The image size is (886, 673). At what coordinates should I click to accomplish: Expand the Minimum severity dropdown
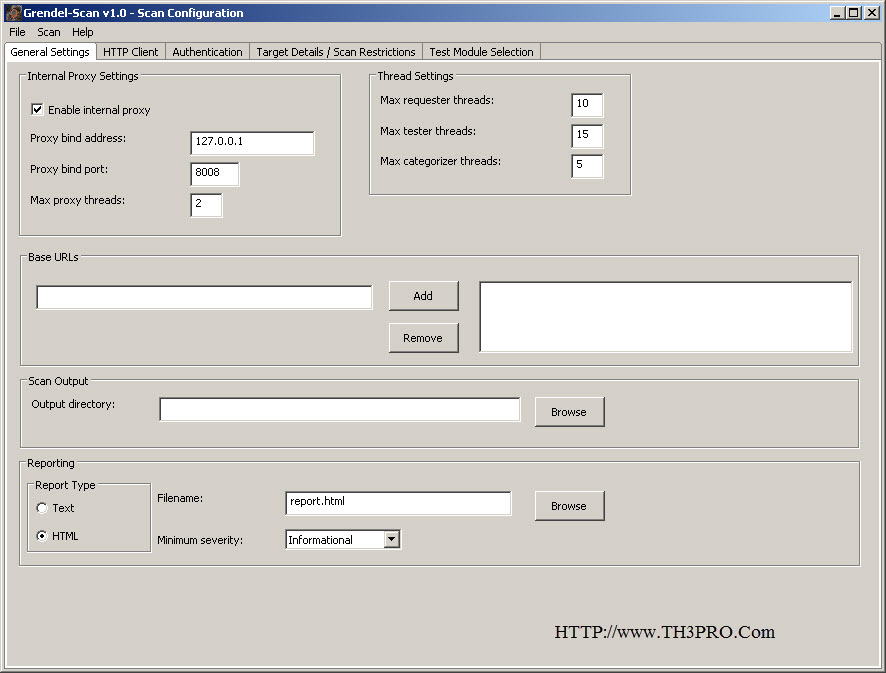coord(391,540)
